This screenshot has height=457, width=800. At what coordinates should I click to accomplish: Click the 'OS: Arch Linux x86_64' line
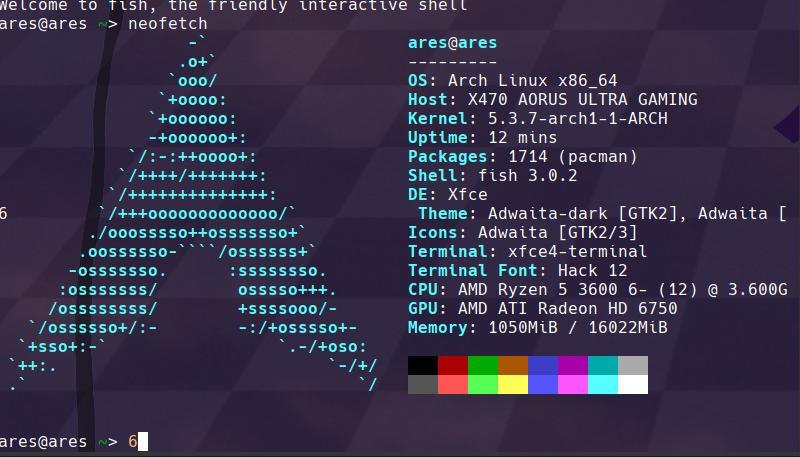point(513,81)
